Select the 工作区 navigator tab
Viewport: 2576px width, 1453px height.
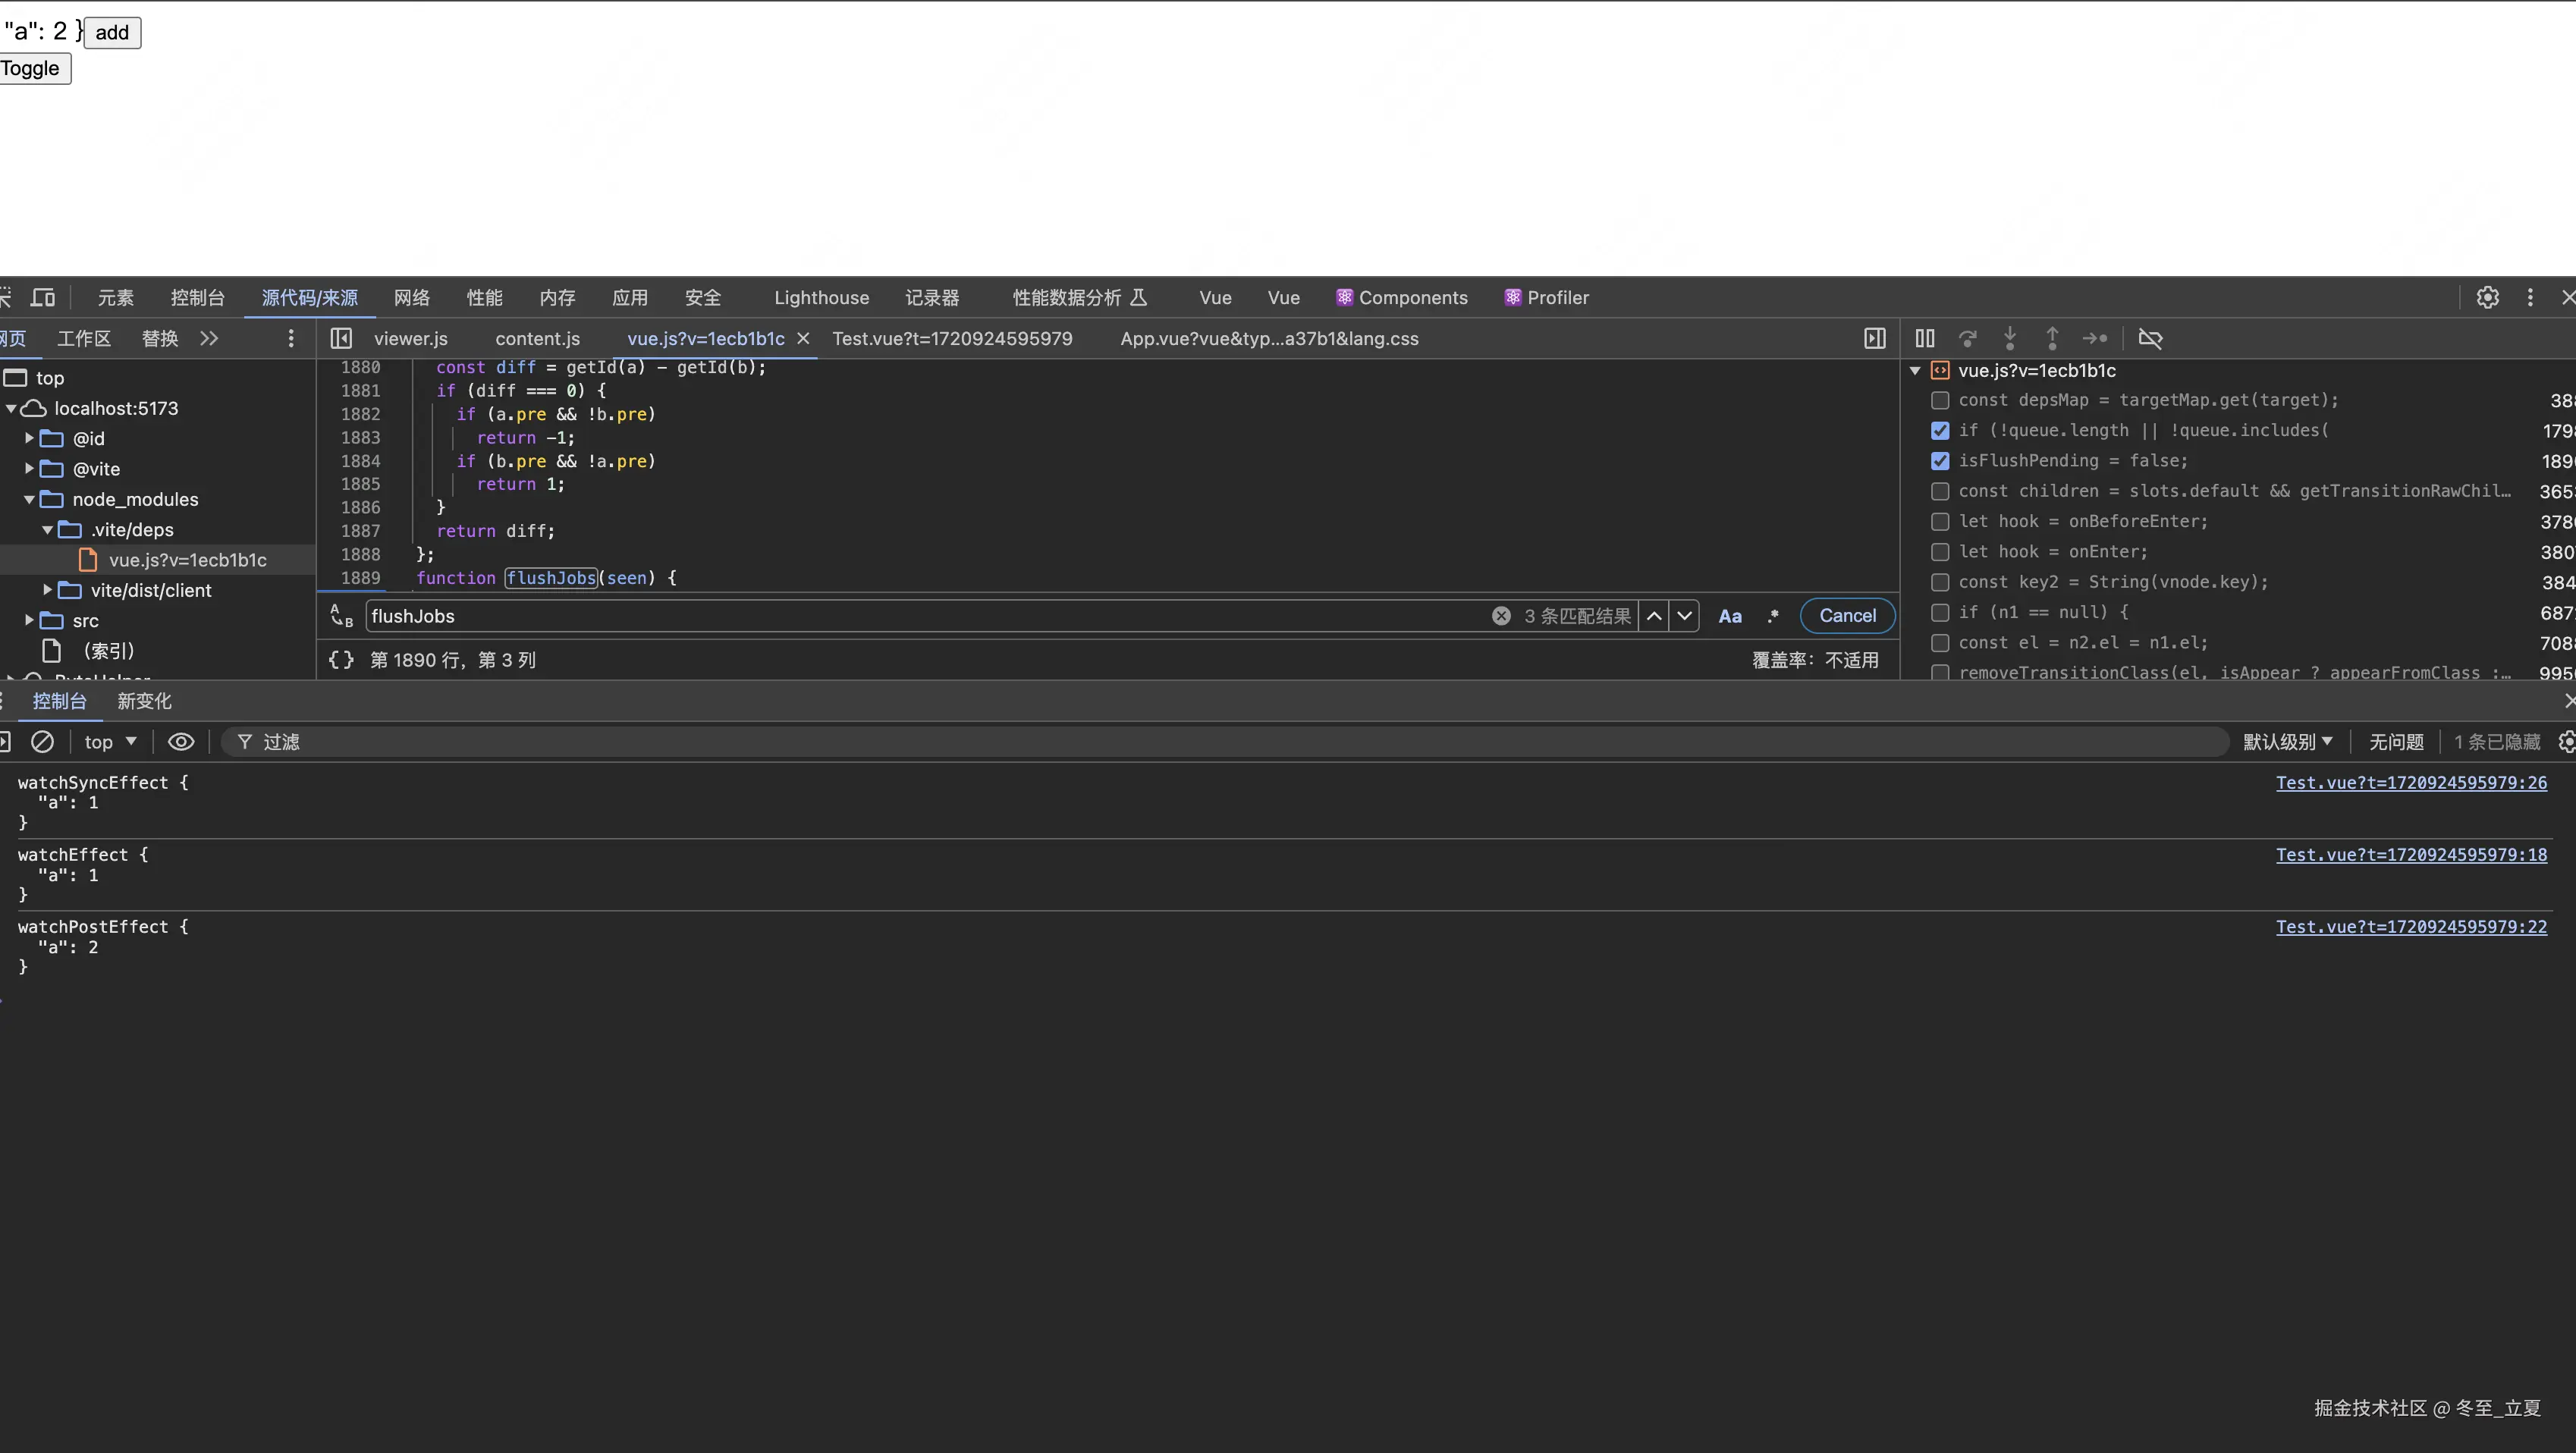coord(84,338)
